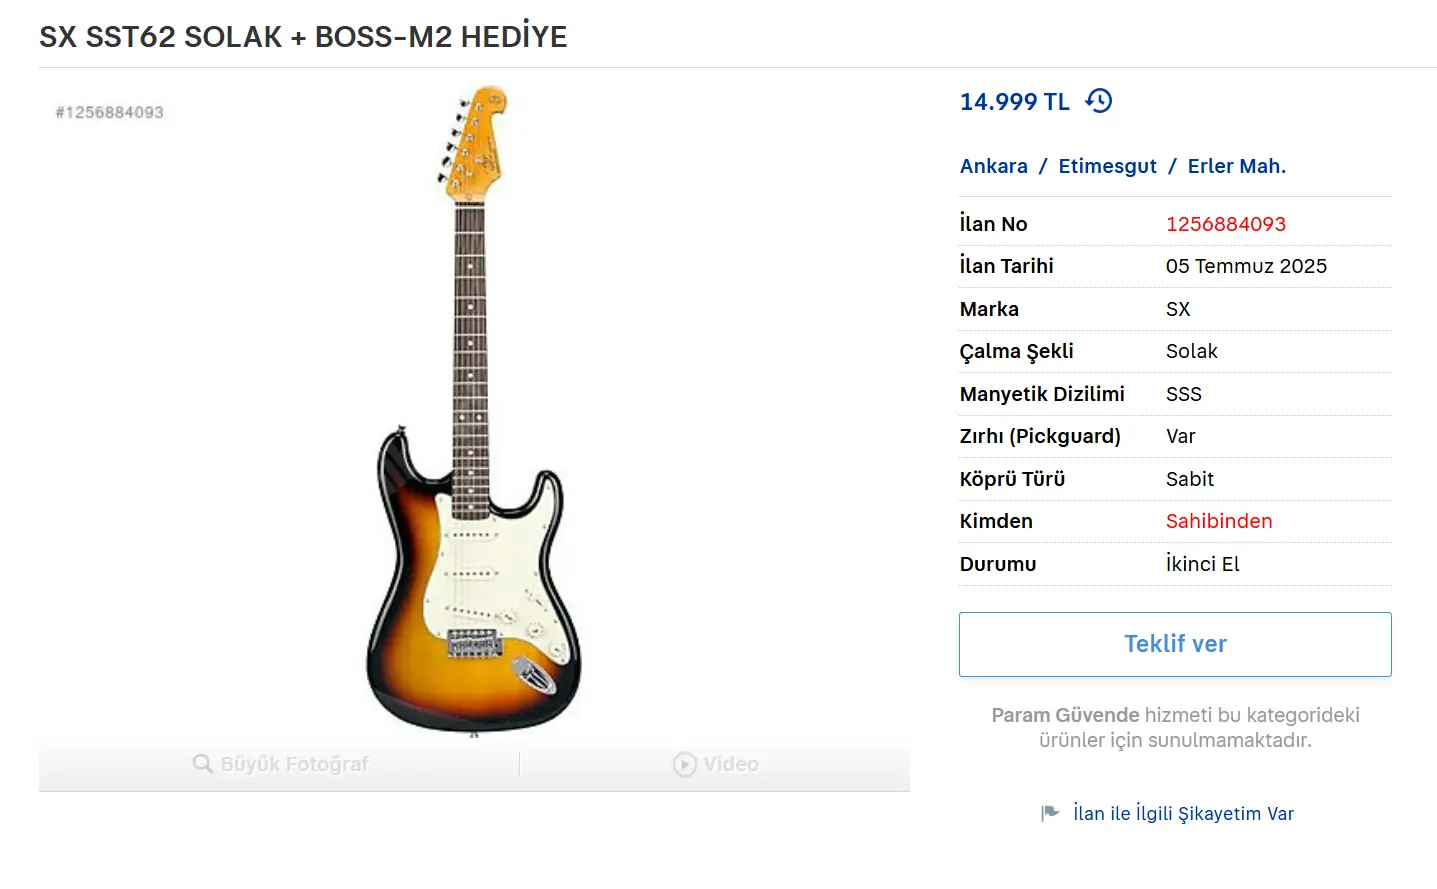1437x889 pixels.
Task: Click the #1256884093 watermark on photo
Action: point(109,112)
